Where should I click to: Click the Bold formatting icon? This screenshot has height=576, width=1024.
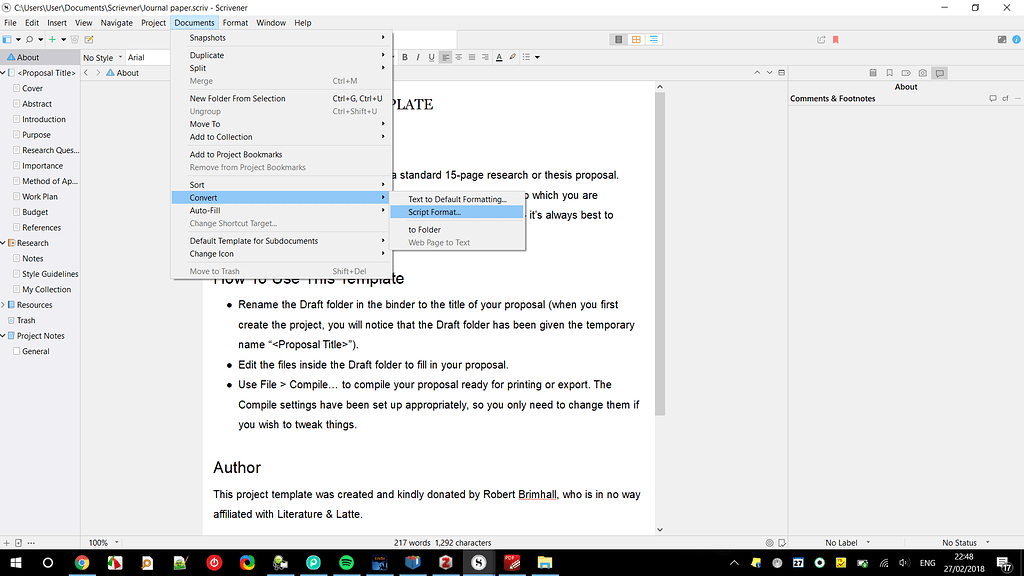405,57
